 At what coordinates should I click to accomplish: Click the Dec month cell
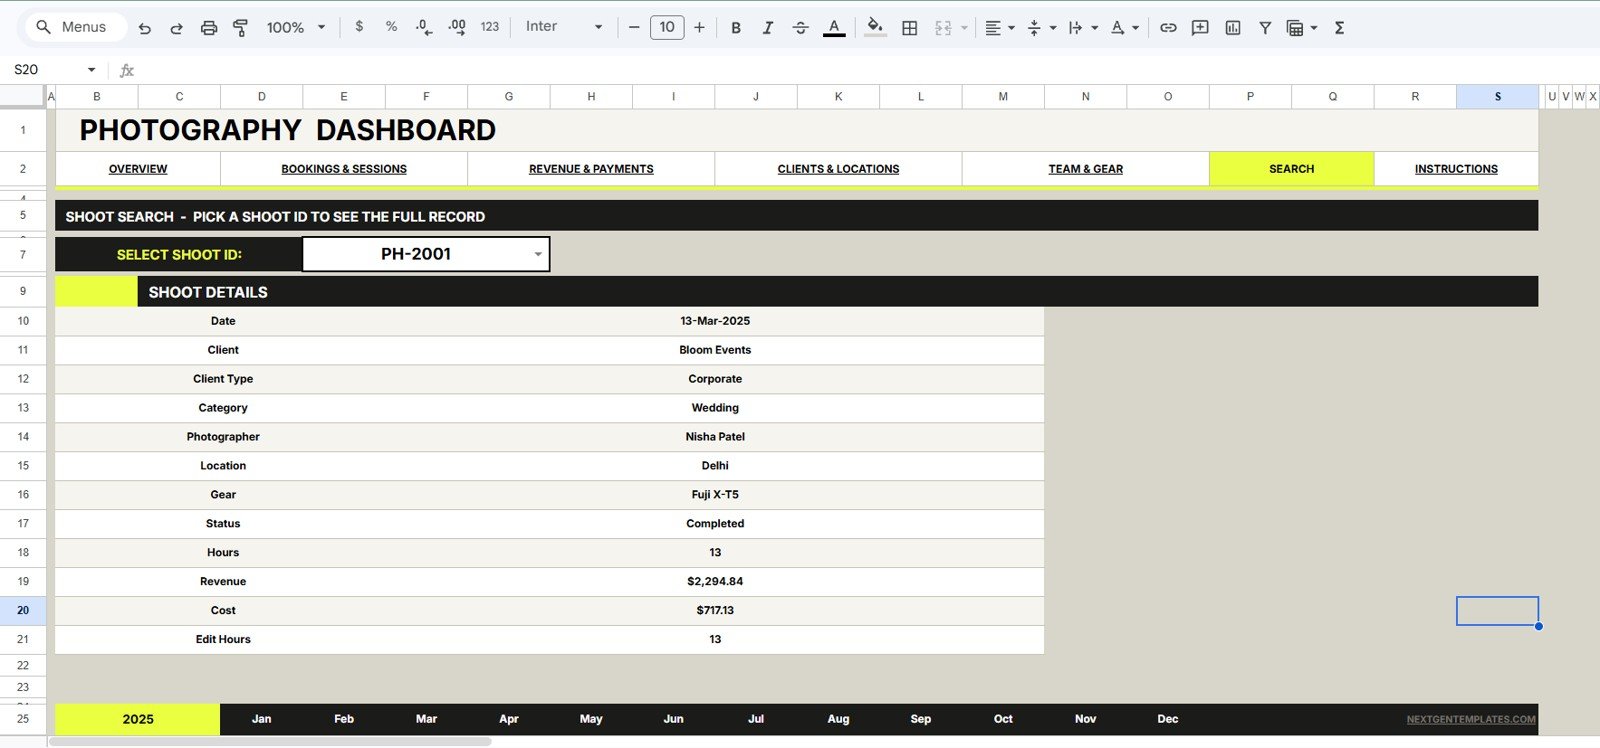[x=1168, y=719]
